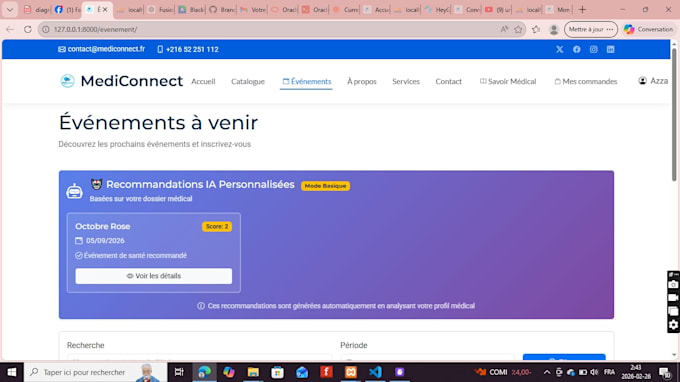Open the À propos menu item
This screenshot has width=680, height=382.
click(362, 82)
